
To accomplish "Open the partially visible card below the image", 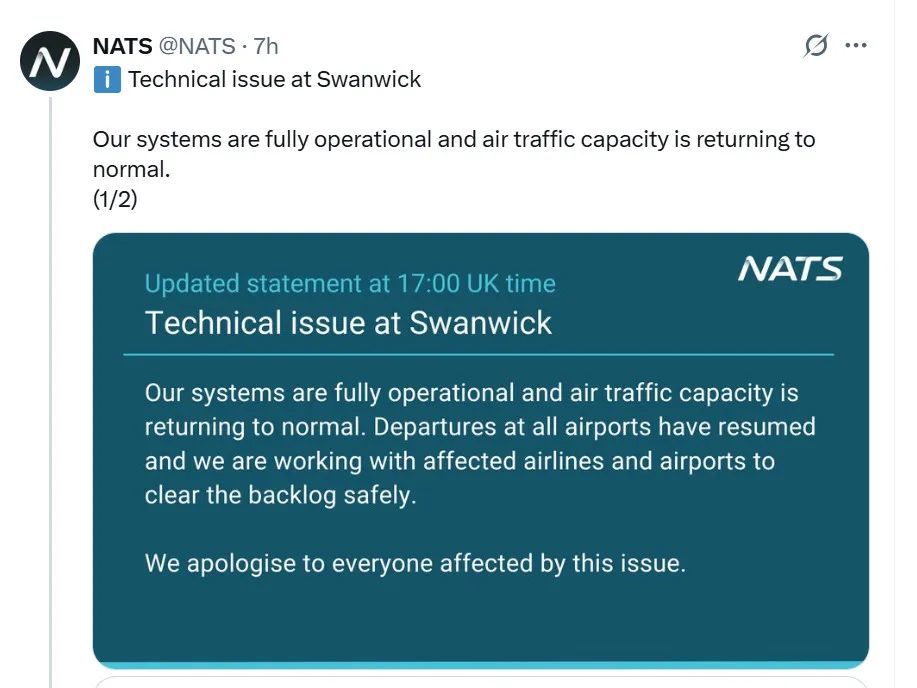I will coord(481,682).
